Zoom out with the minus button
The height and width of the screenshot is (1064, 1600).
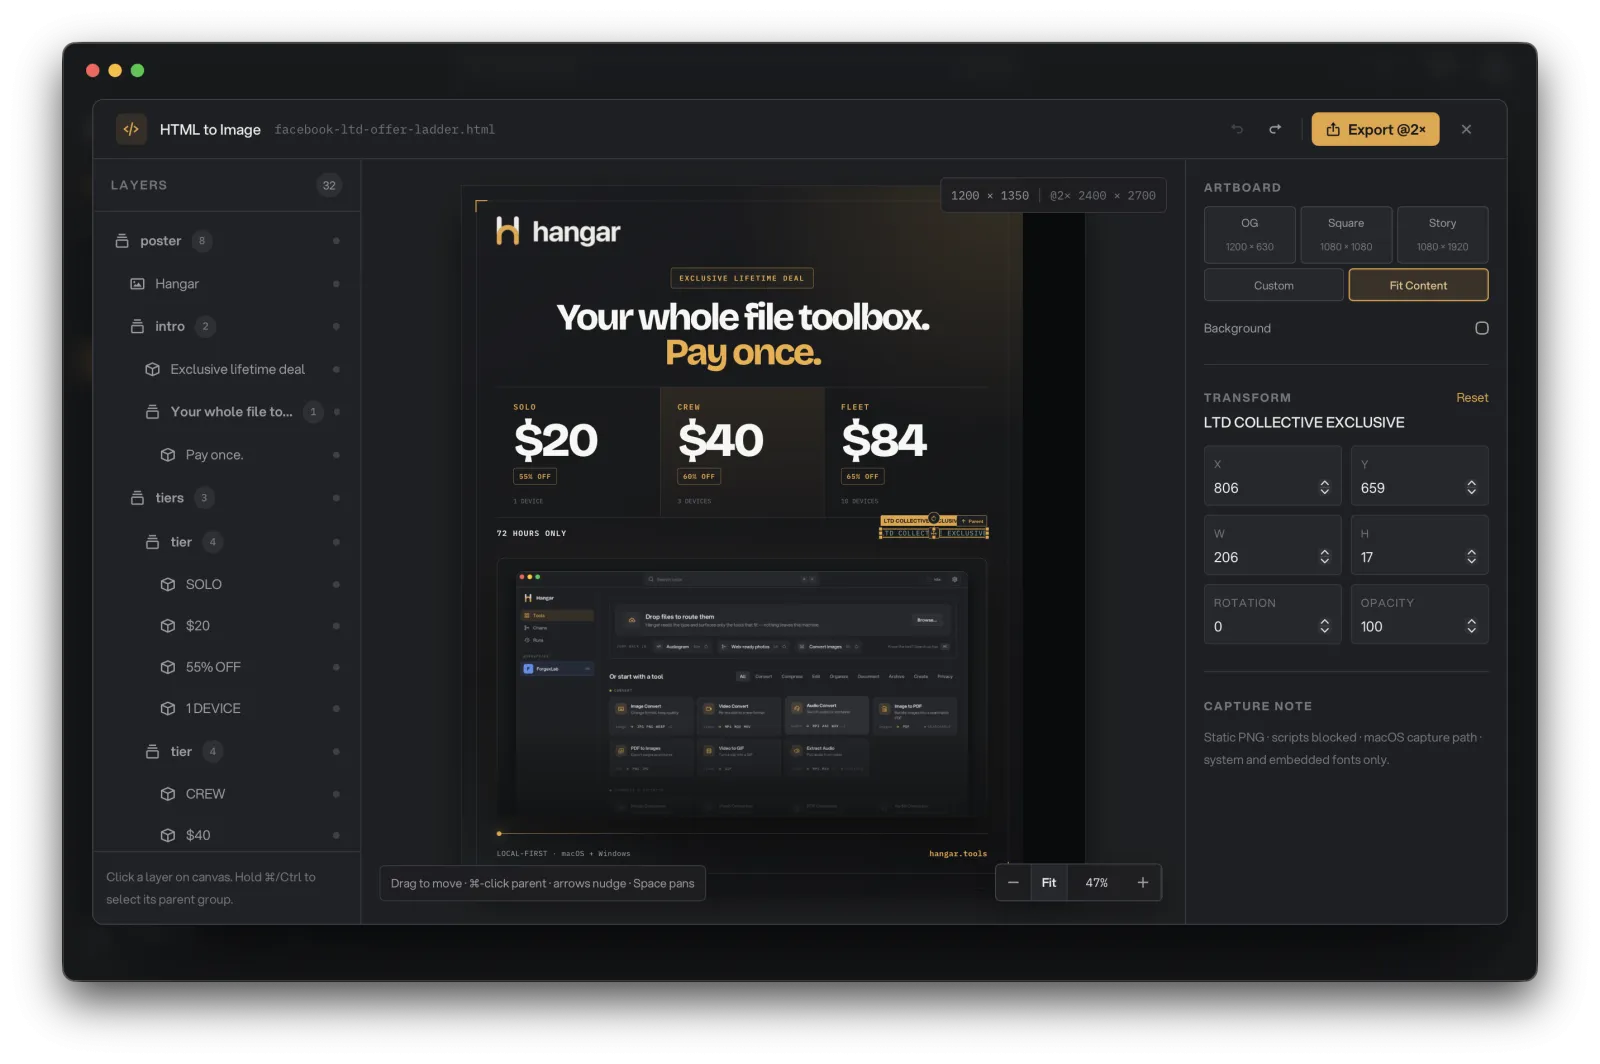pos(1013,883)
